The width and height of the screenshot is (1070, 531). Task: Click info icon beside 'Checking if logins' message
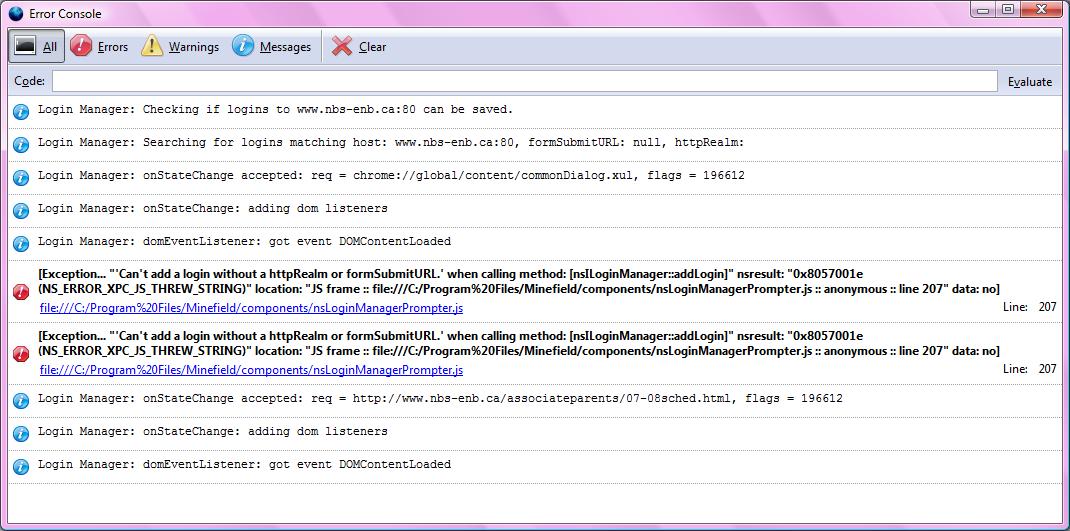[21, 111]
